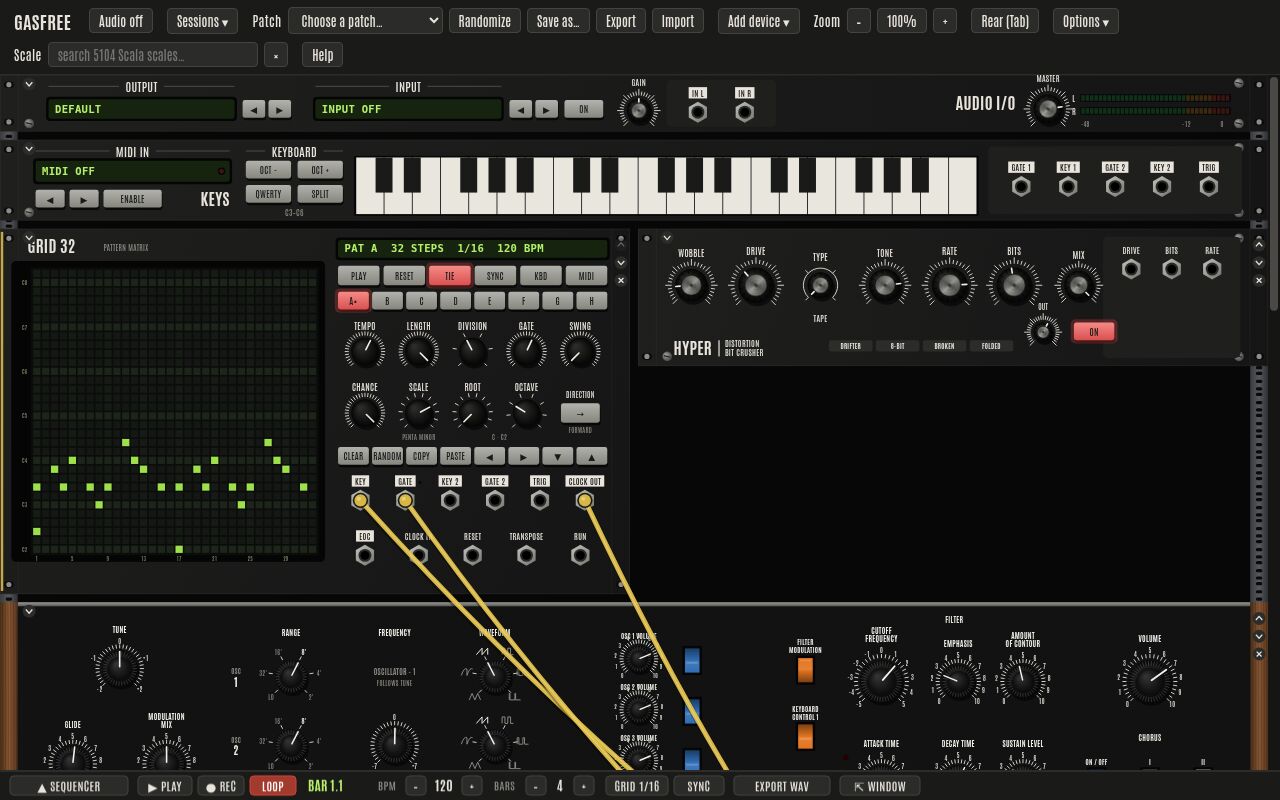Viewport: 1280px width, 800px height.
Task: Click the RUN input jack
Action: tap(580, 555)
